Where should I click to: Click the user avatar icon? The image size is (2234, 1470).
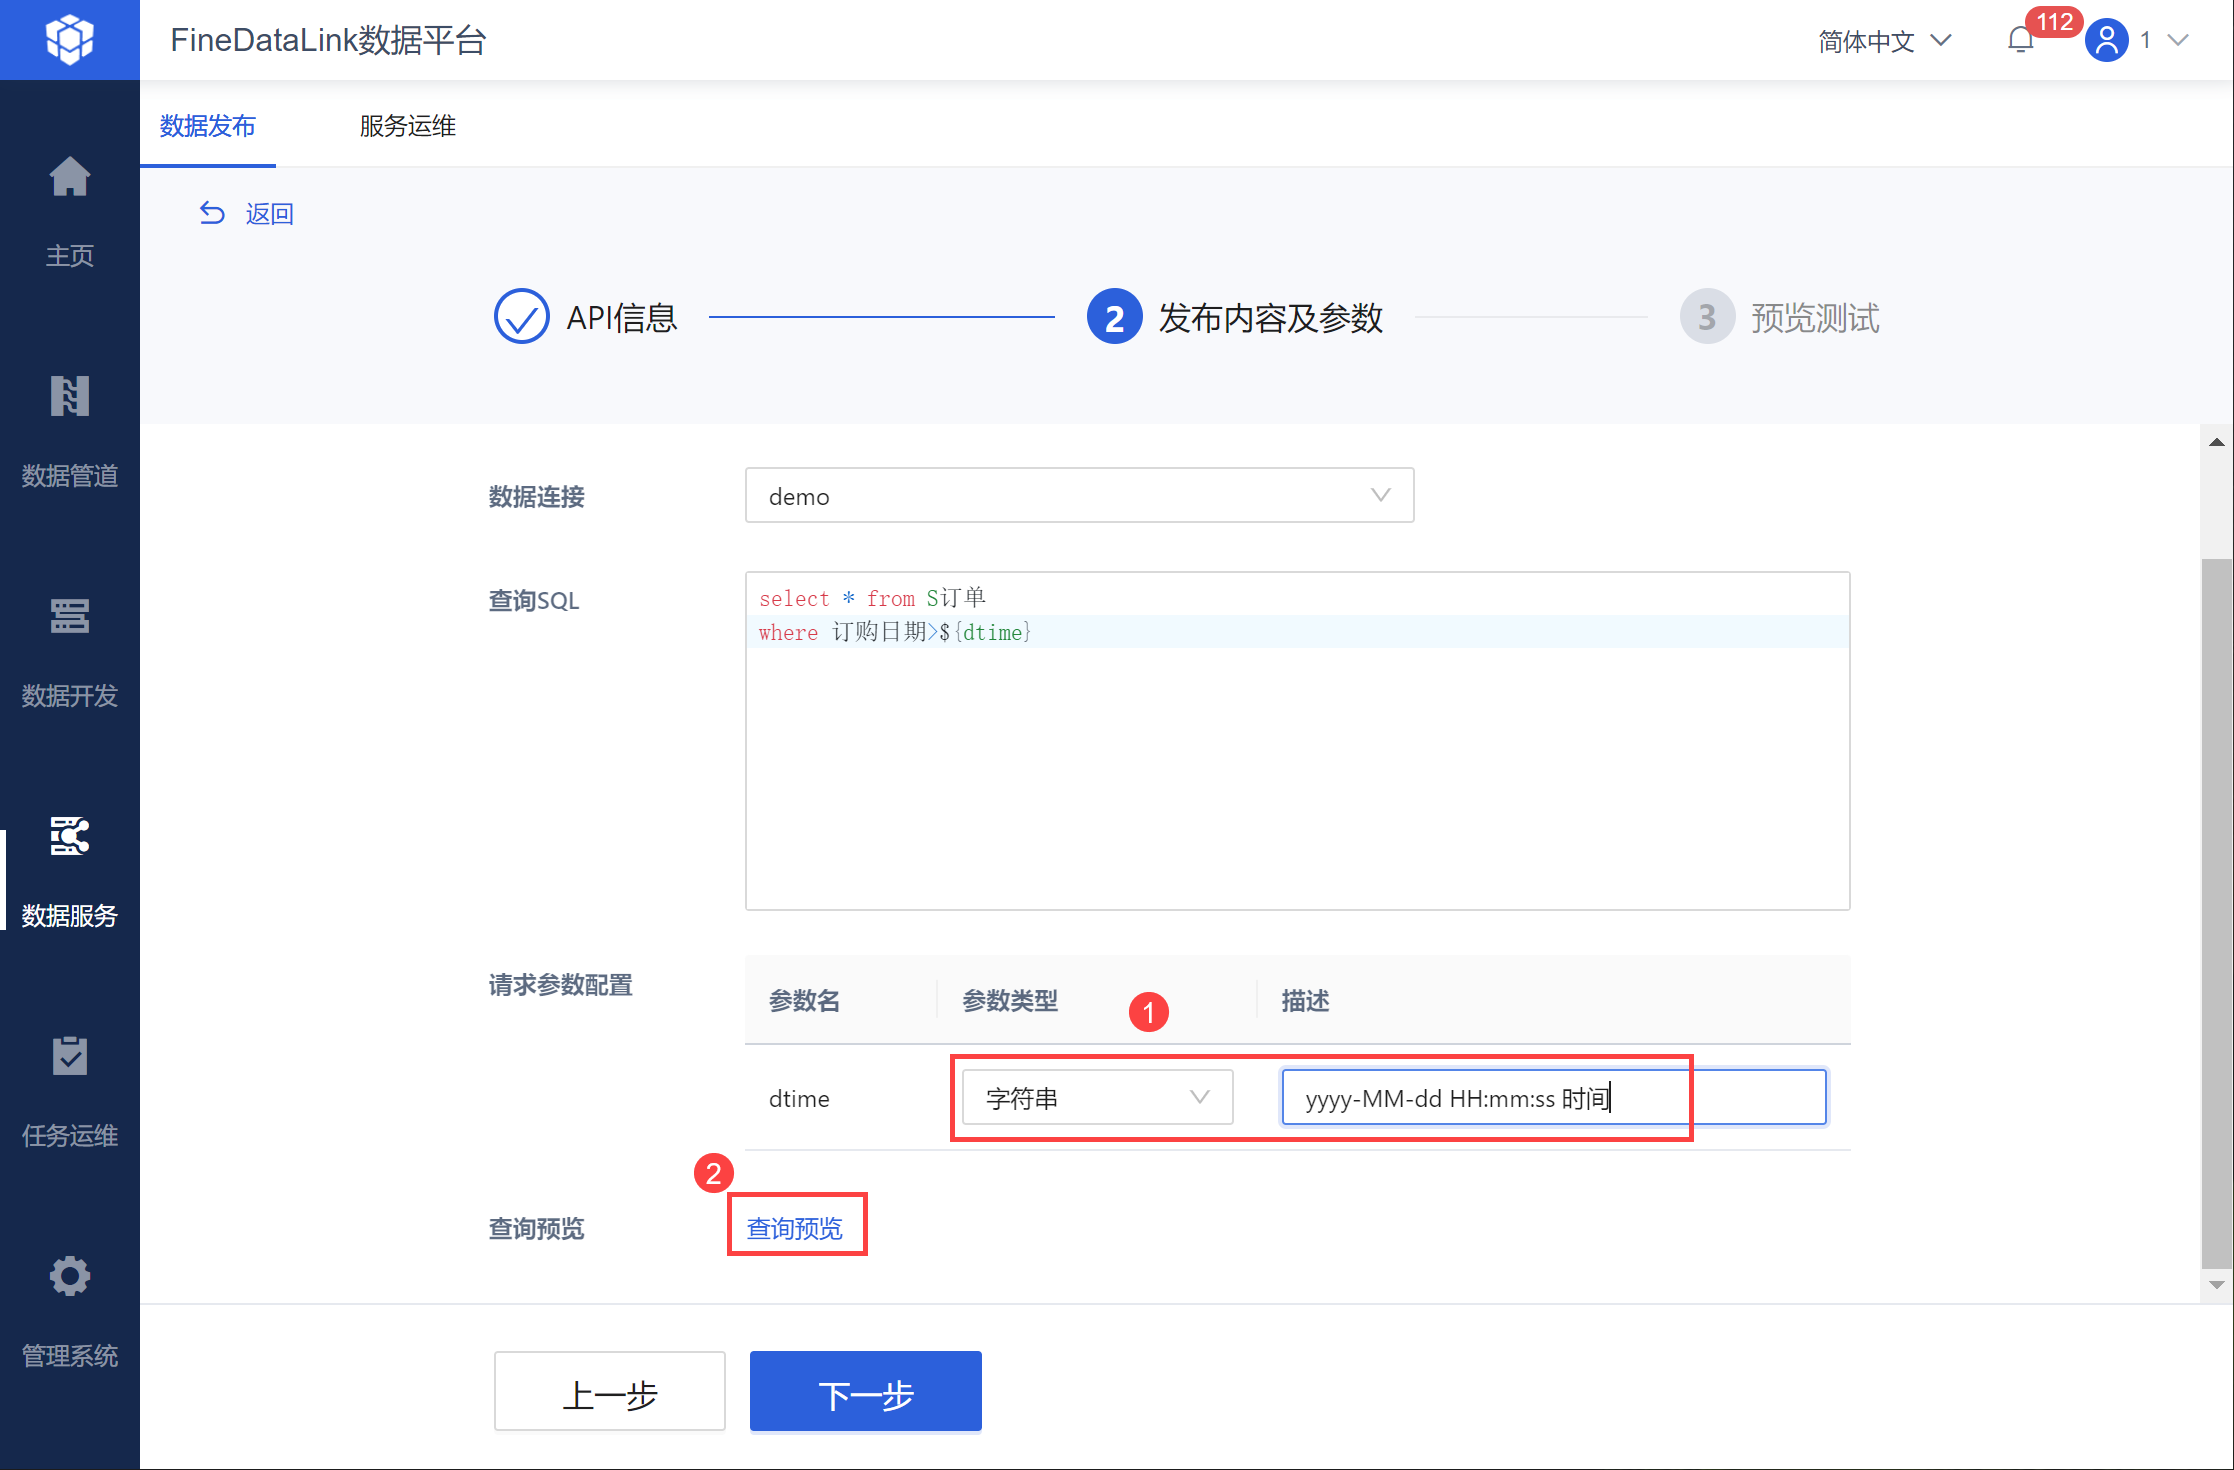point(2106,40)
